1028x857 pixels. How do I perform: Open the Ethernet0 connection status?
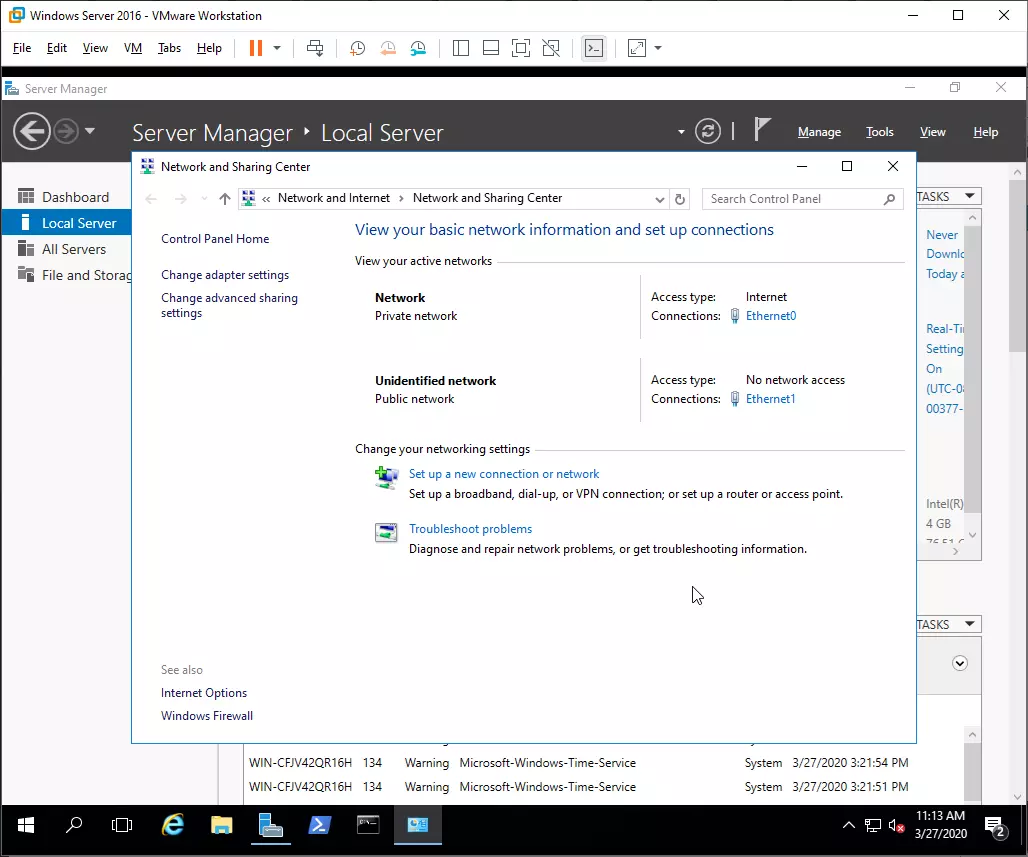[770, 315]
